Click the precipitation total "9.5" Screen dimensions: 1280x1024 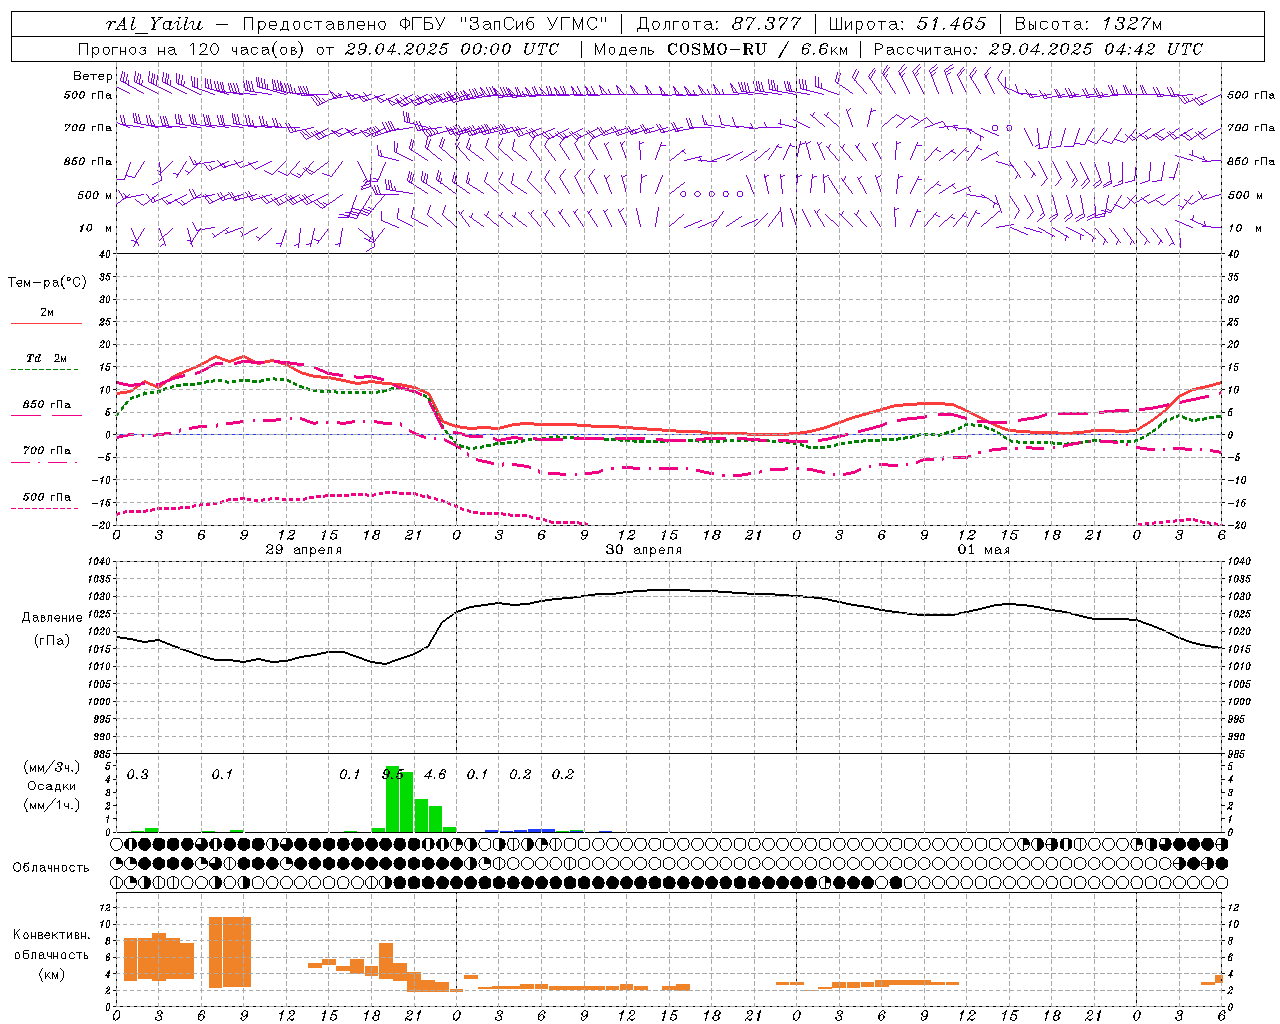(393, 774)
